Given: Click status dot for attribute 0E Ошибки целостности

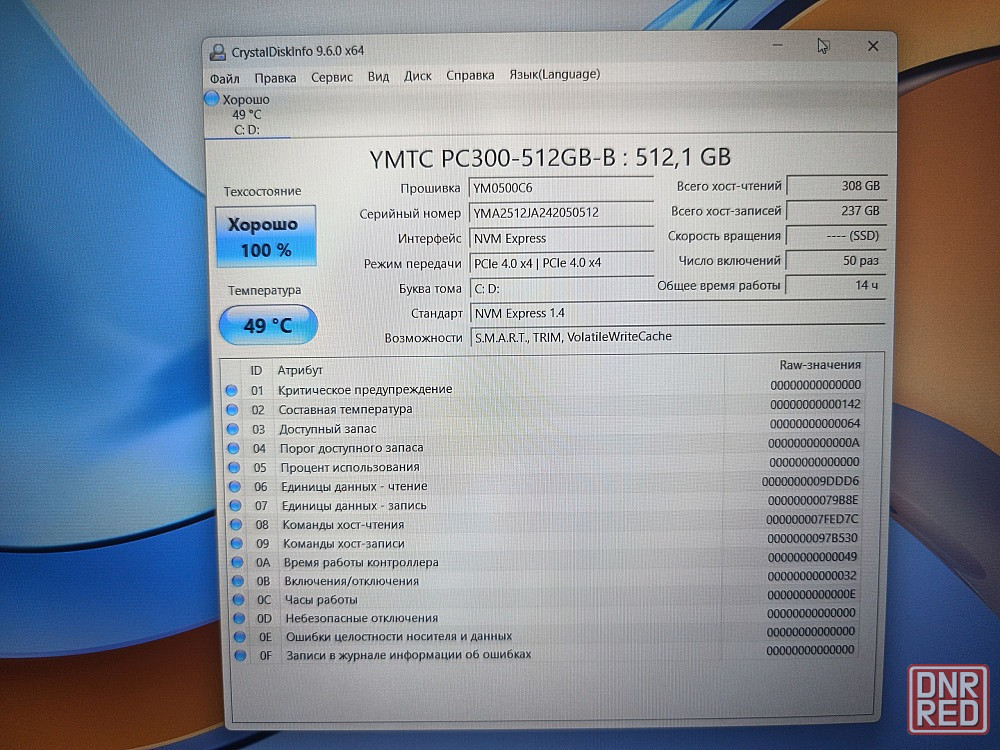Looking at the screenshot, I should click(240, 636).
